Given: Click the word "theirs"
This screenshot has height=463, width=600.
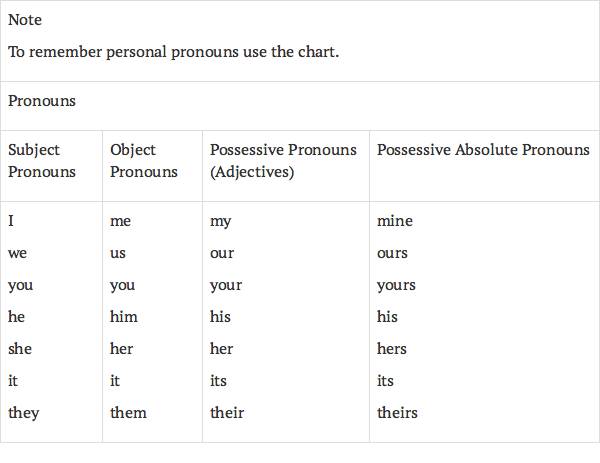Looking at the screenshot, I should (x=397, y=412).
